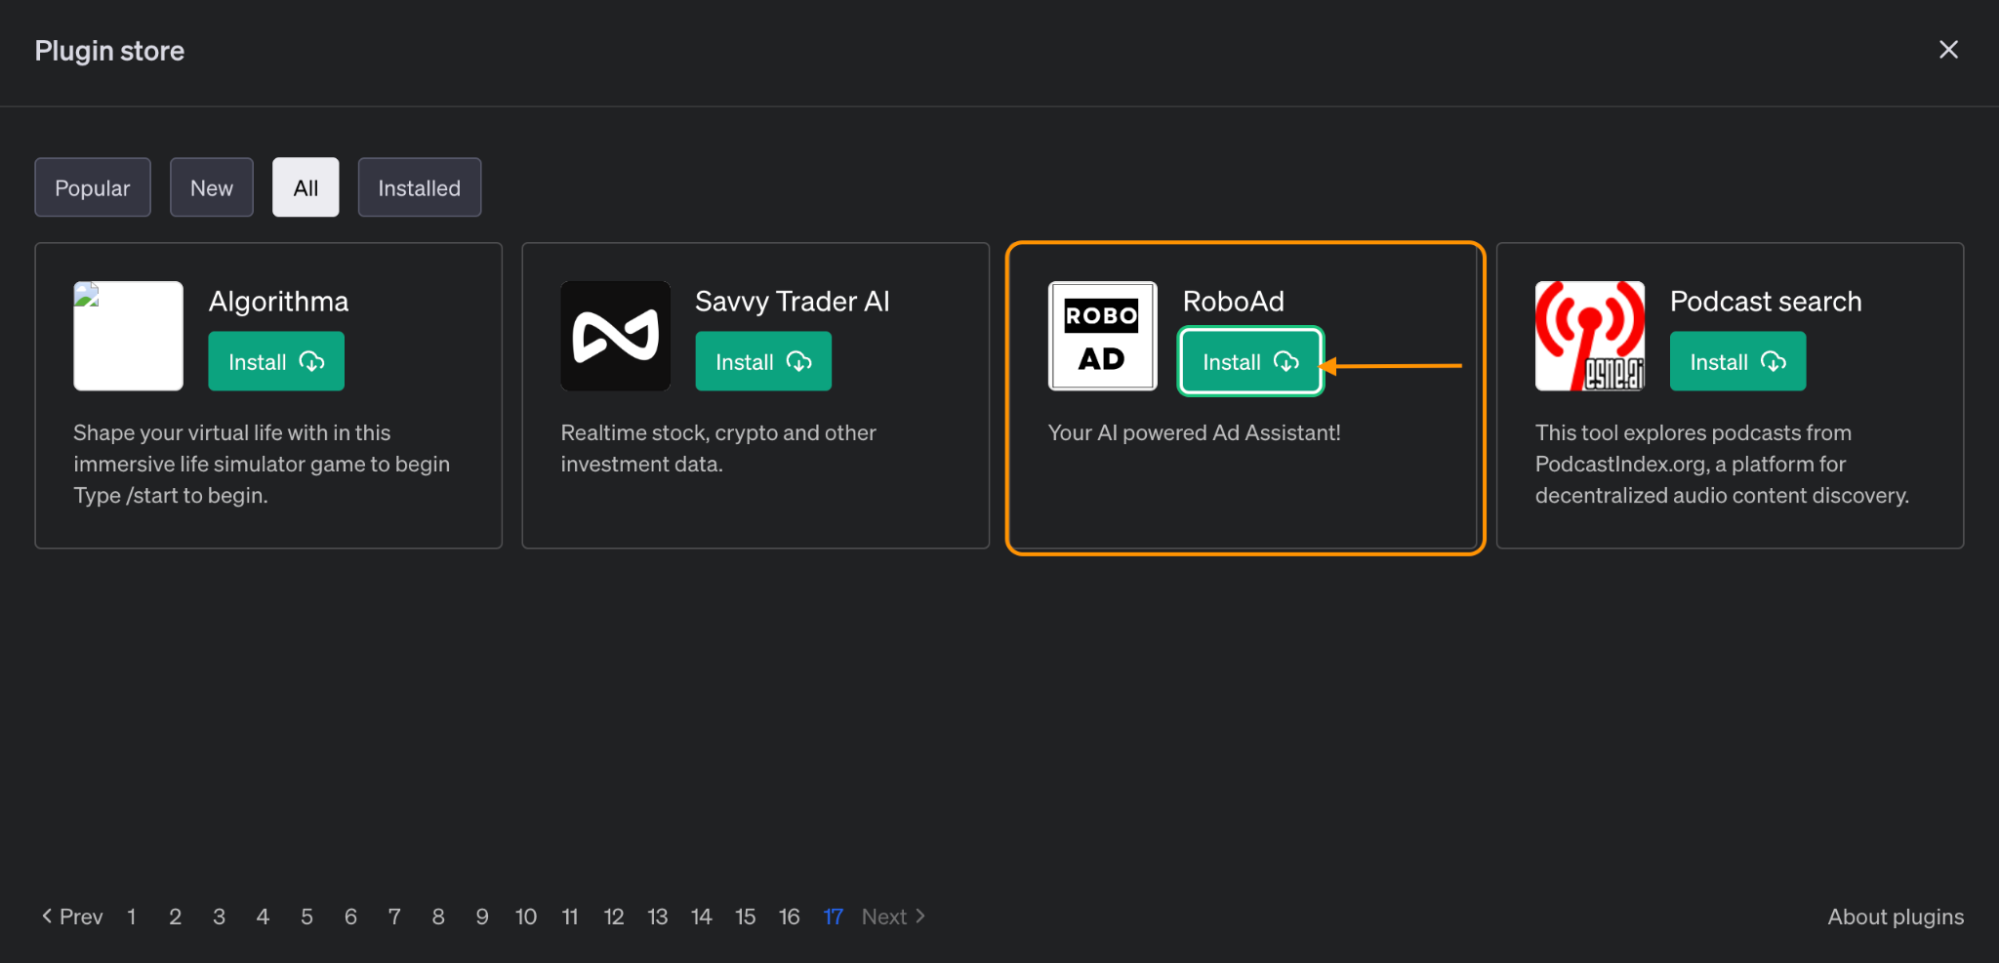Click the 'Realtime stock, crypto' description text
The width and height of the screenshot is (1999, 964).
pyautogui.click(x=718, y=448)
